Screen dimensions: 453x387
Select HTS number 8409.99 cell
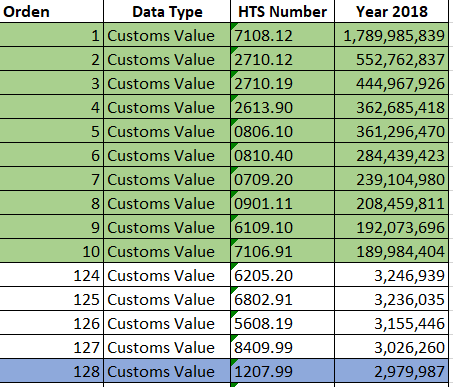282,347
